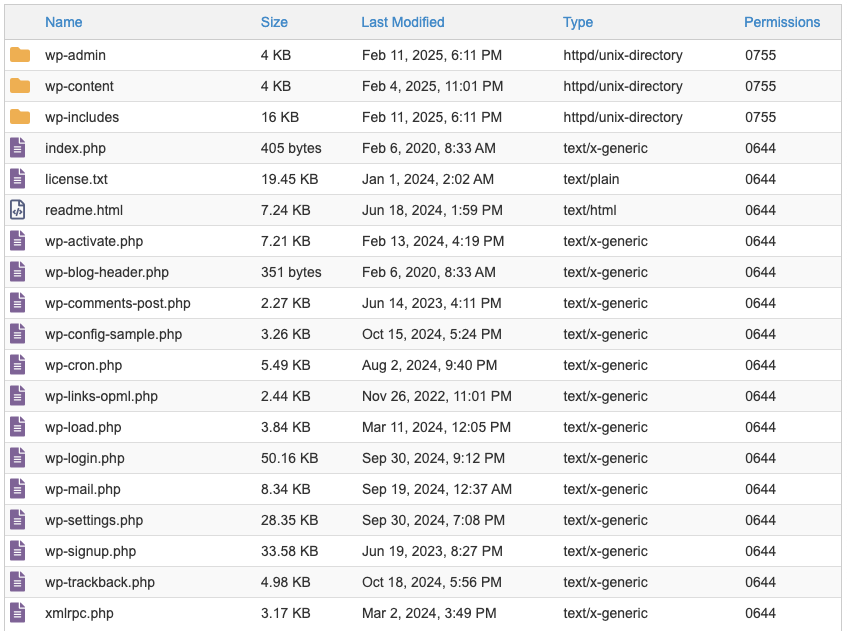Screen dimensions: 847x631
Task: Click 0644 permissions for wp-mail.php
Action: click(761, 489)
